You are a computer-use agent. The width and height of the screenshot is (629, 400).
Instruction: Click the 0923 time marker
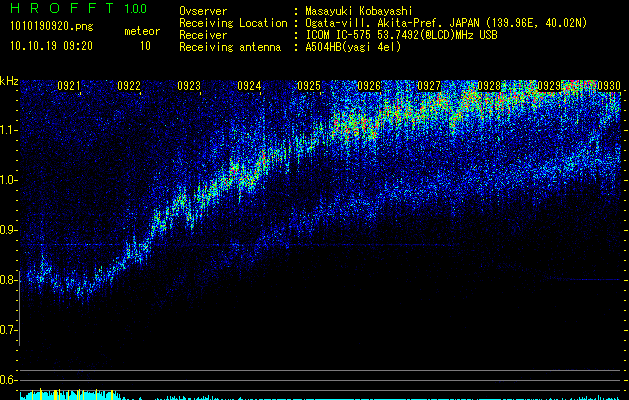pyautogui.click(x=189, y=86)
